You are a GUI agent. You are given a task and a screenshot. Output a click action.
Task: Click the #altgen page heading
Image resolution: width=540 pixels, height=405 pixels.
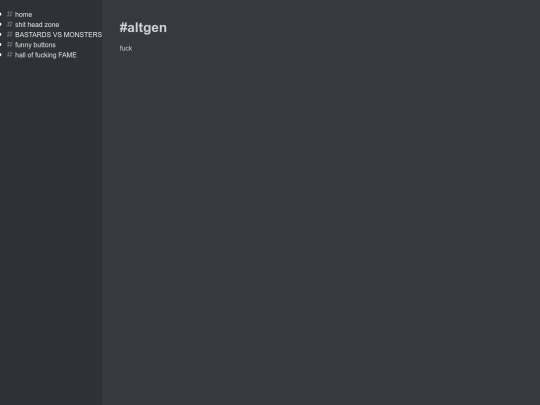143,28
